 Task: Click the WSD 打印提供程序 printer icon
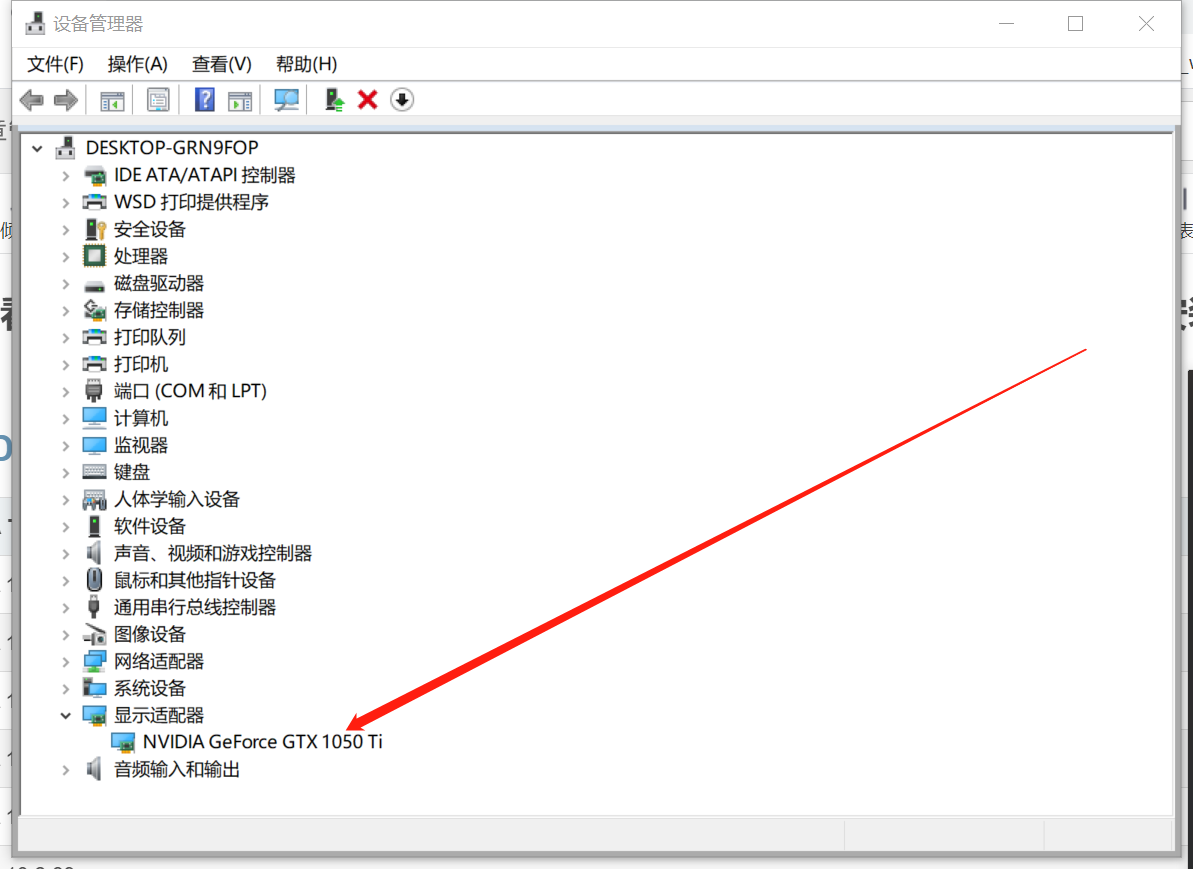click(x=94, y=202)
